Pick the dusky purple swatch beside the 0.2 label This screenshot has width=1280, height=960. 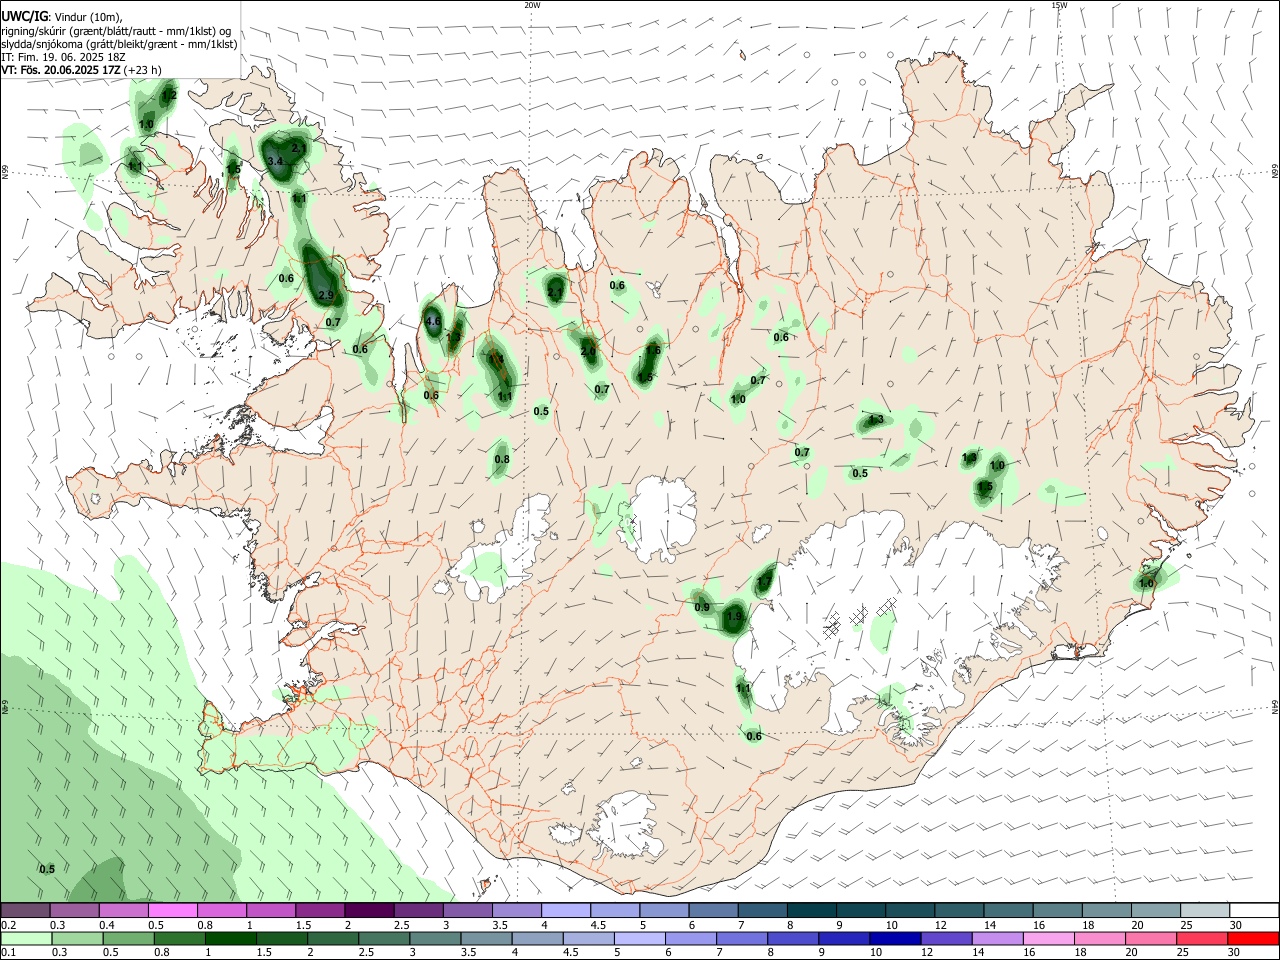[x=26, y=910]
